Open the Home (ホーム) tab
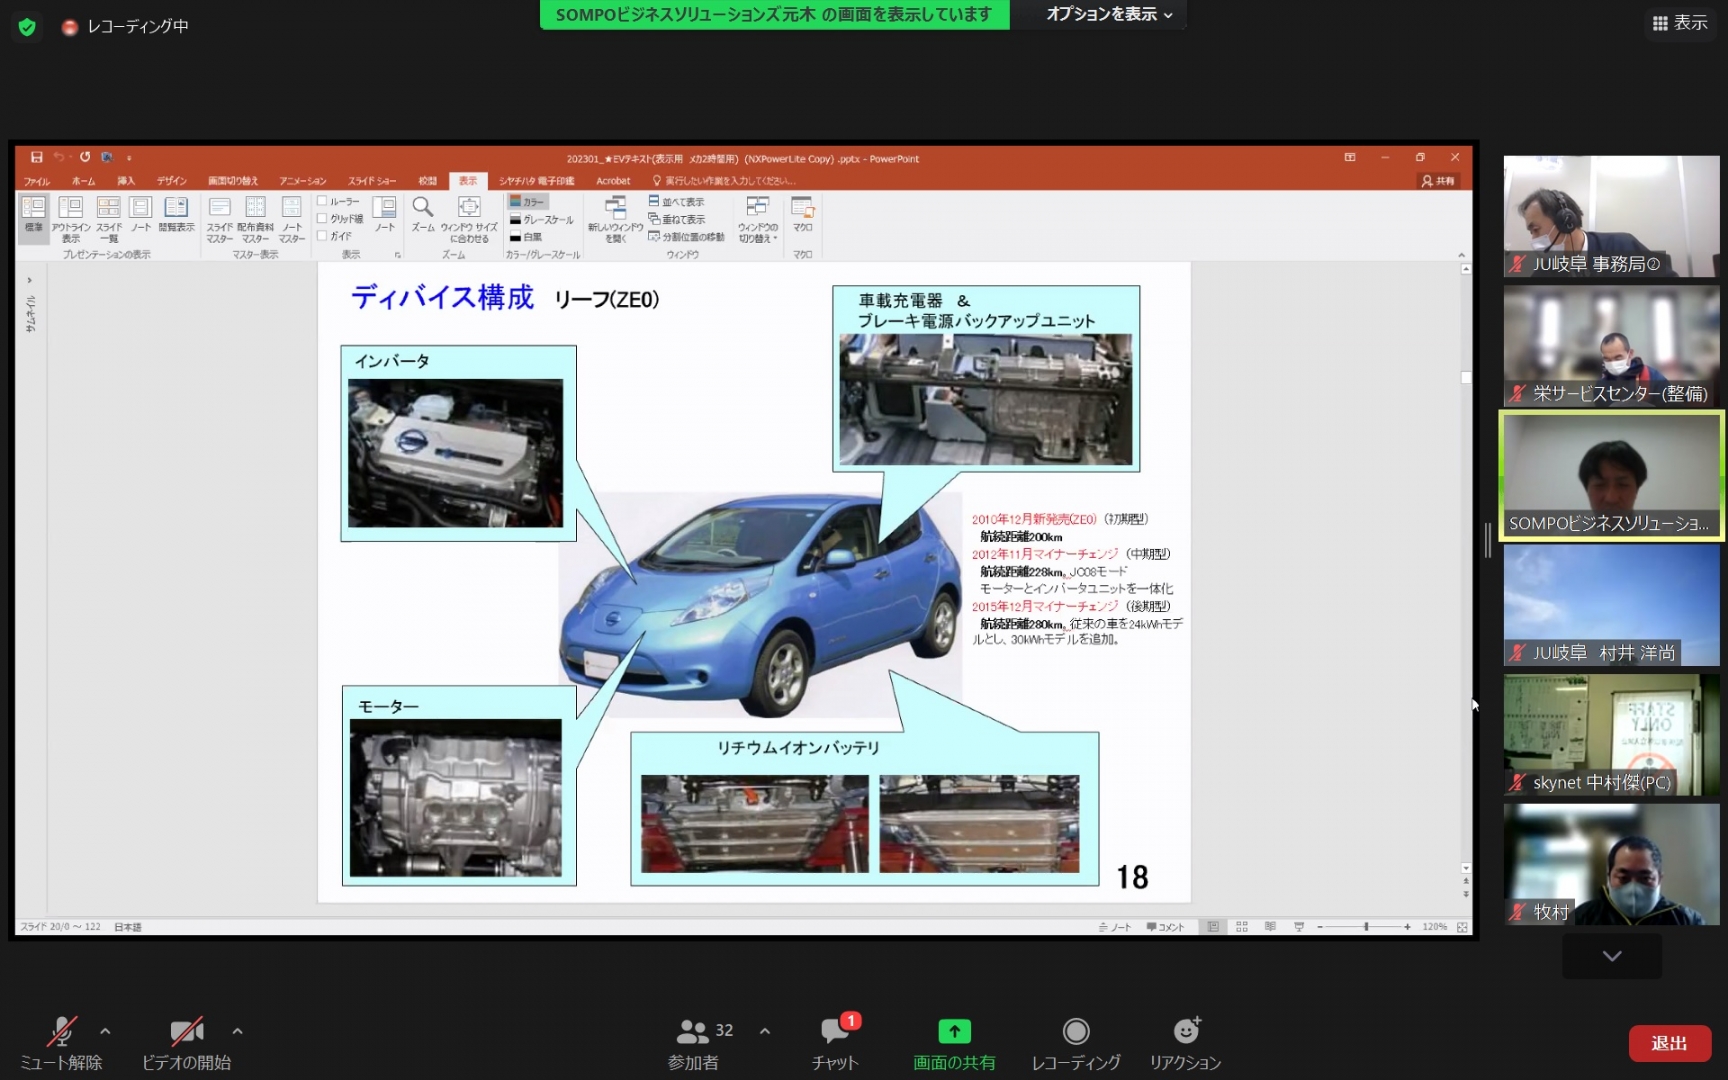 (83, 181)
